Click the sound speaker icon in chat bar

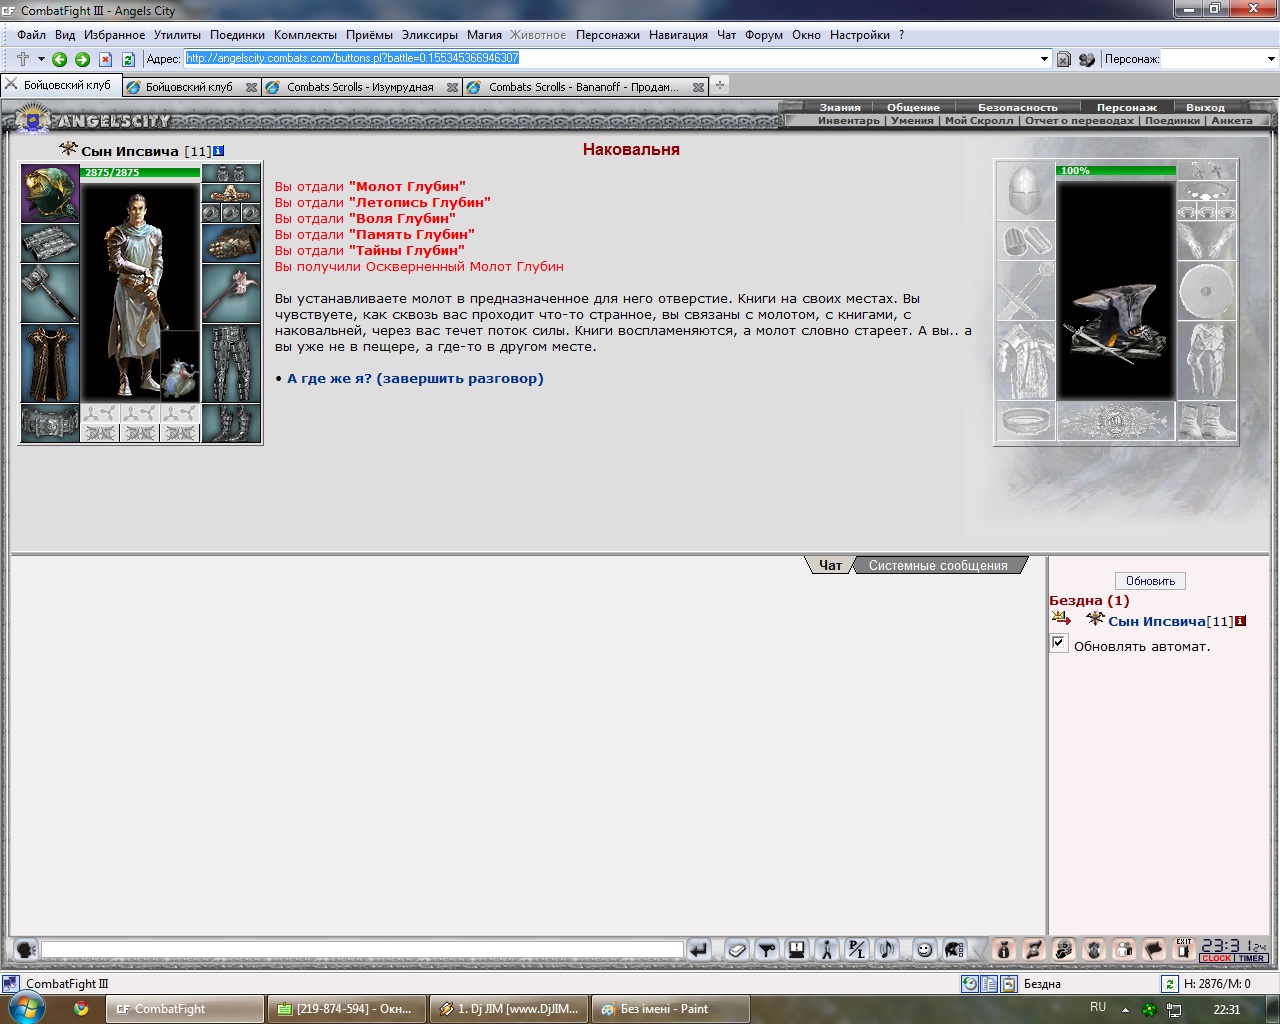pyautogui.click(x=887, y=950)
